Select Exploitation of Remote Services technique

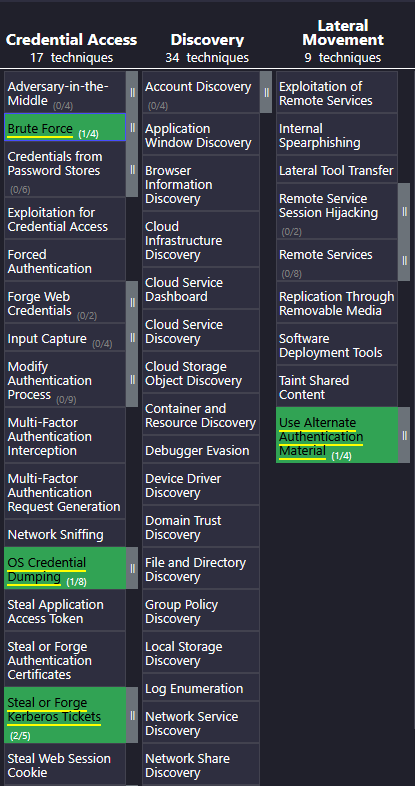click(x=337, y=92)
